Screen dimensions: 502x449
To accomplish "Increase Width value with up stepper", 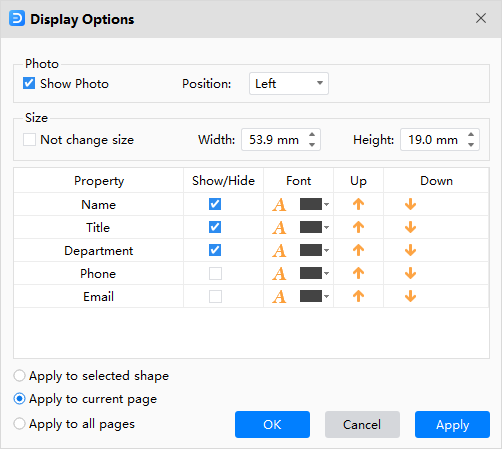I will (x=312, y=135).
